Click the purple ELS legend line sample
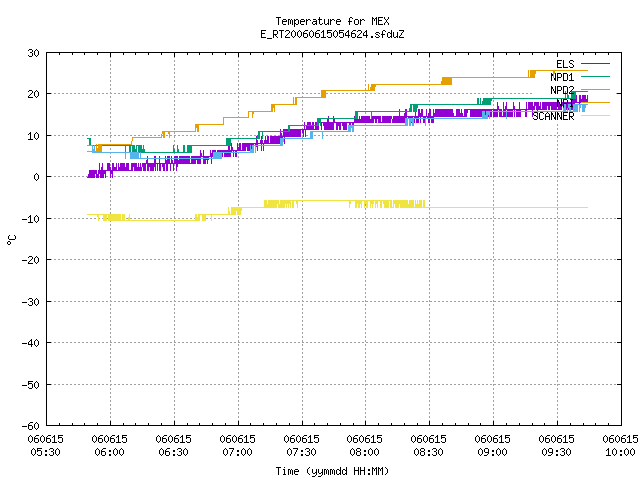 595,64
